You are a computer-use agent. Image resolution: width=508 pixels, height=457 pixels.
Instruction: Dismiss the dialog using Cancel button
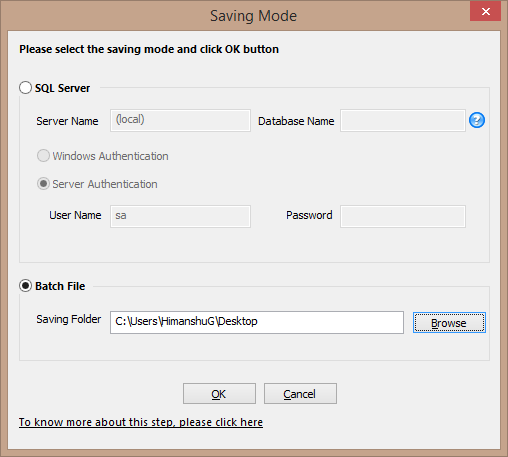(300, 394)
